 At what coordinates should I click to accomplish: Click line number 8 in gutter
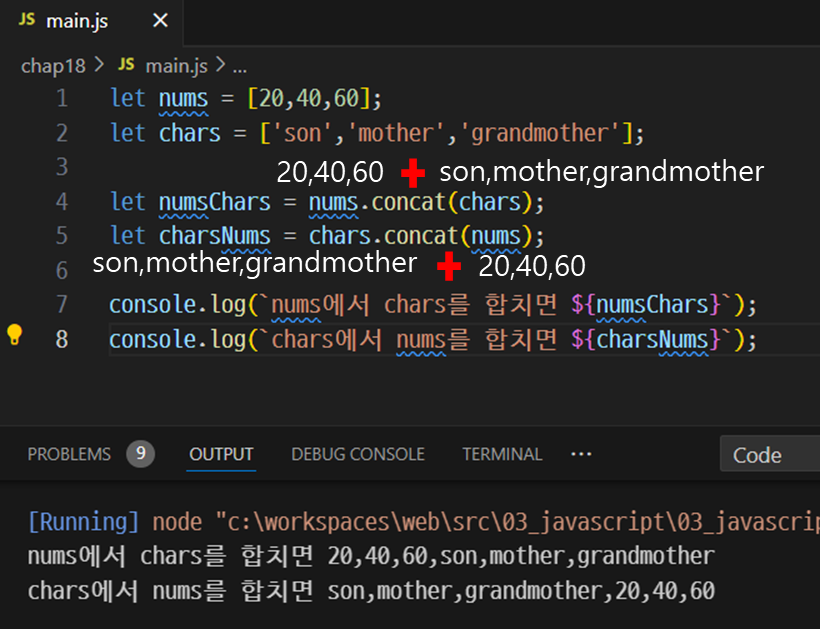(x=62, y=339)
